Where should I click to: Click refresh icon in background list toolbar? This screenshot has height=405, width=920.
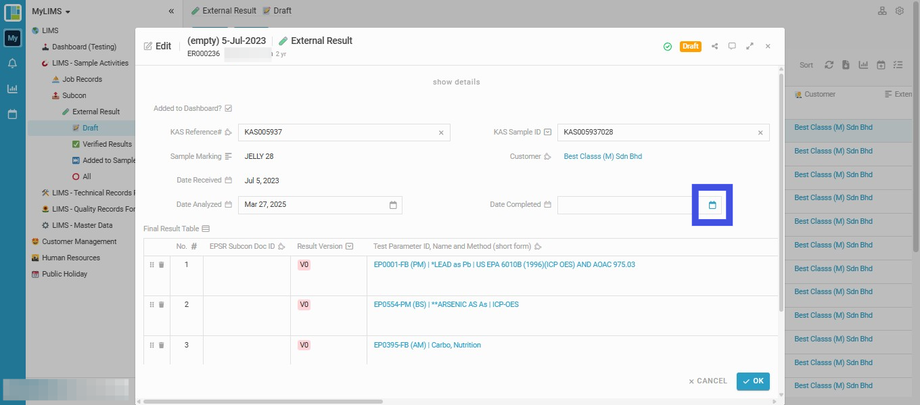coord(828,65)
